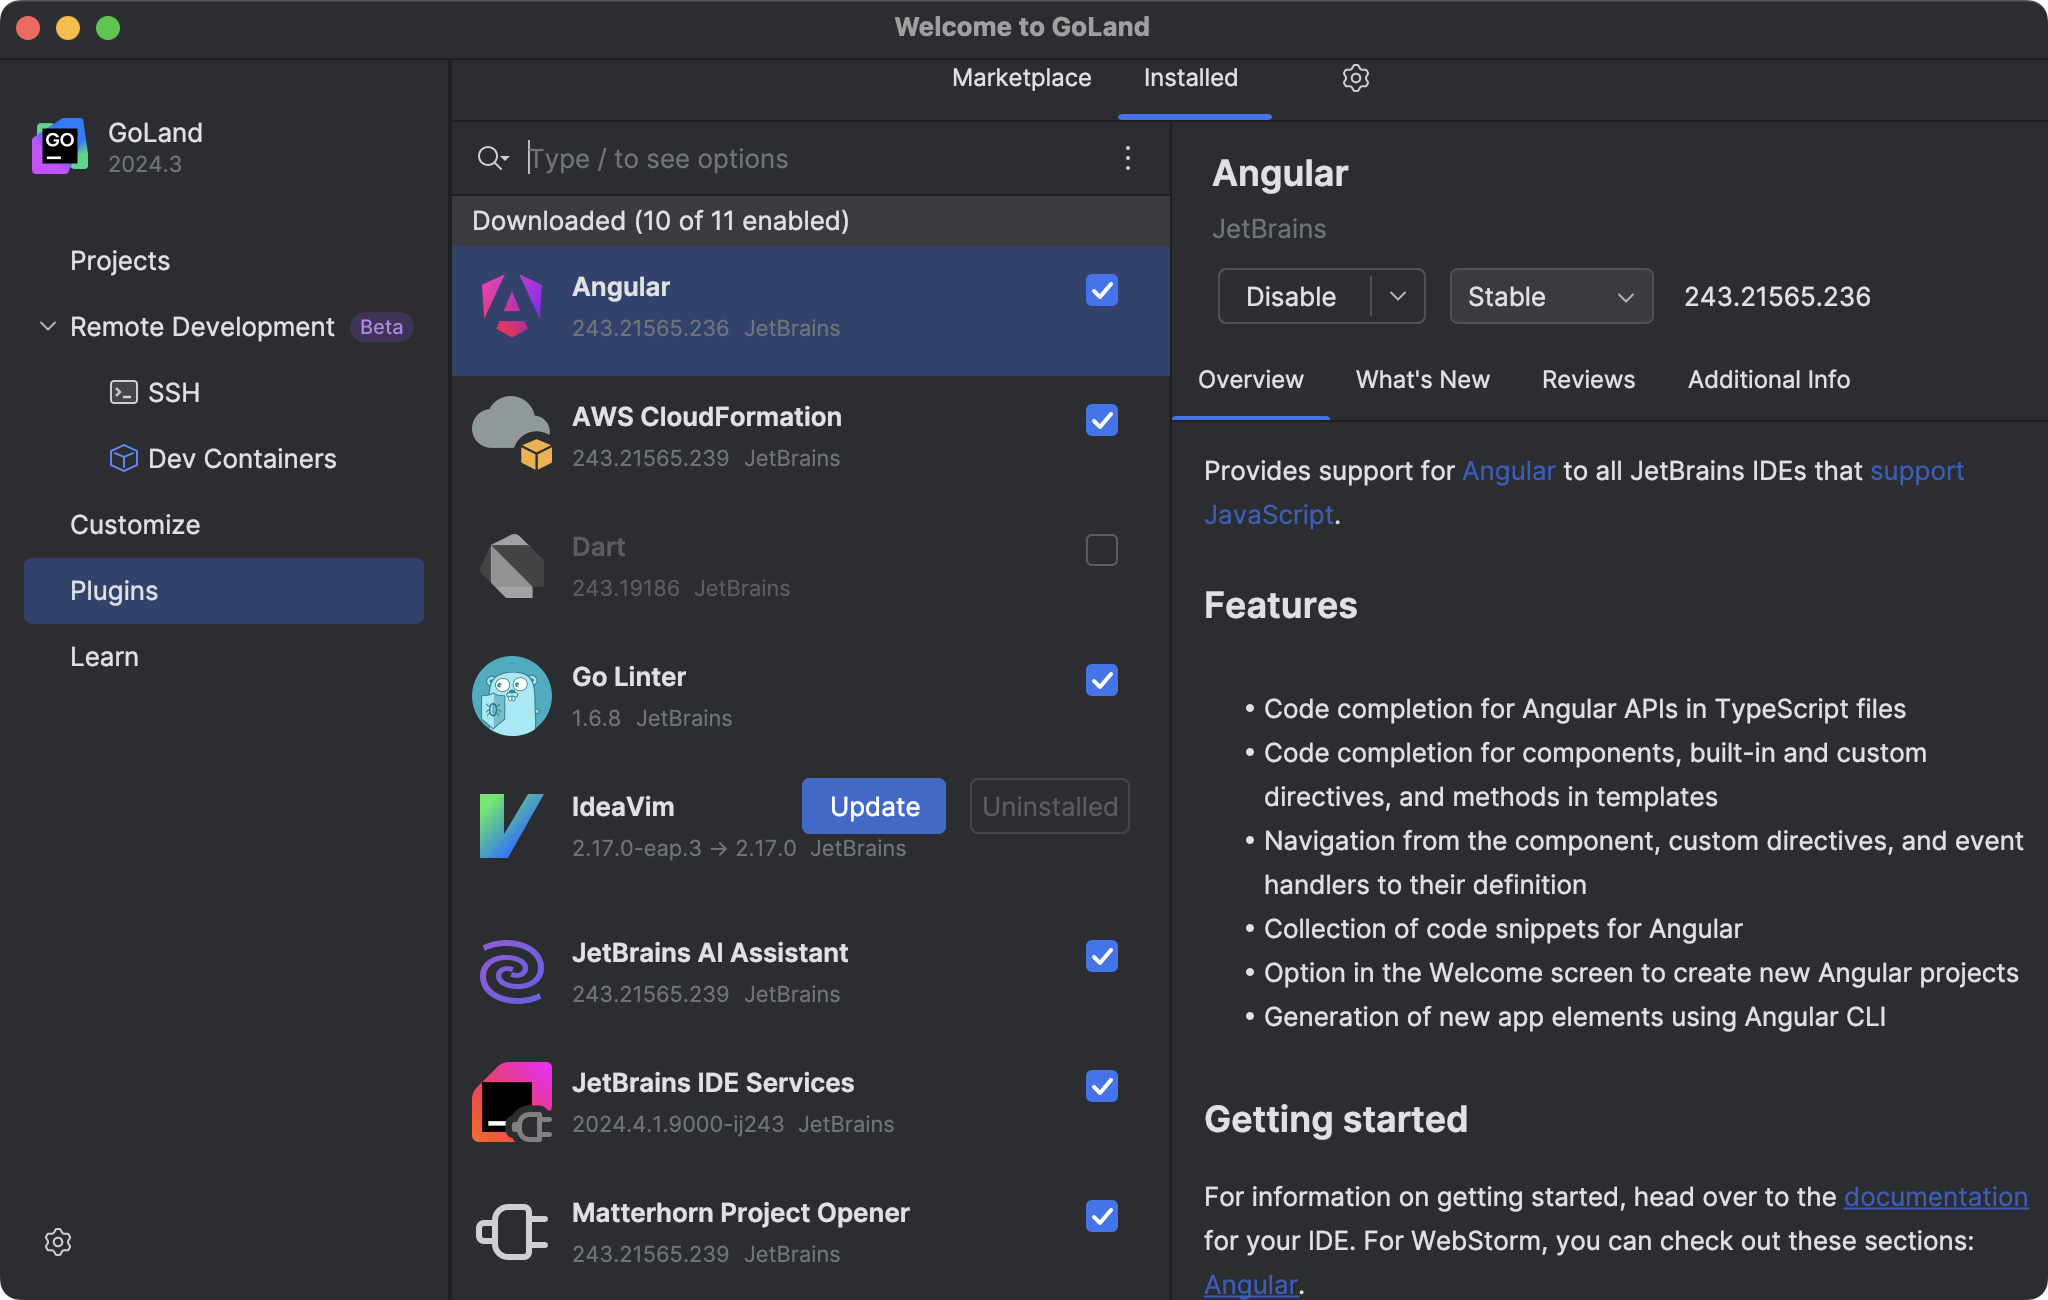Click the IdeaVim plugin logo

511,826
